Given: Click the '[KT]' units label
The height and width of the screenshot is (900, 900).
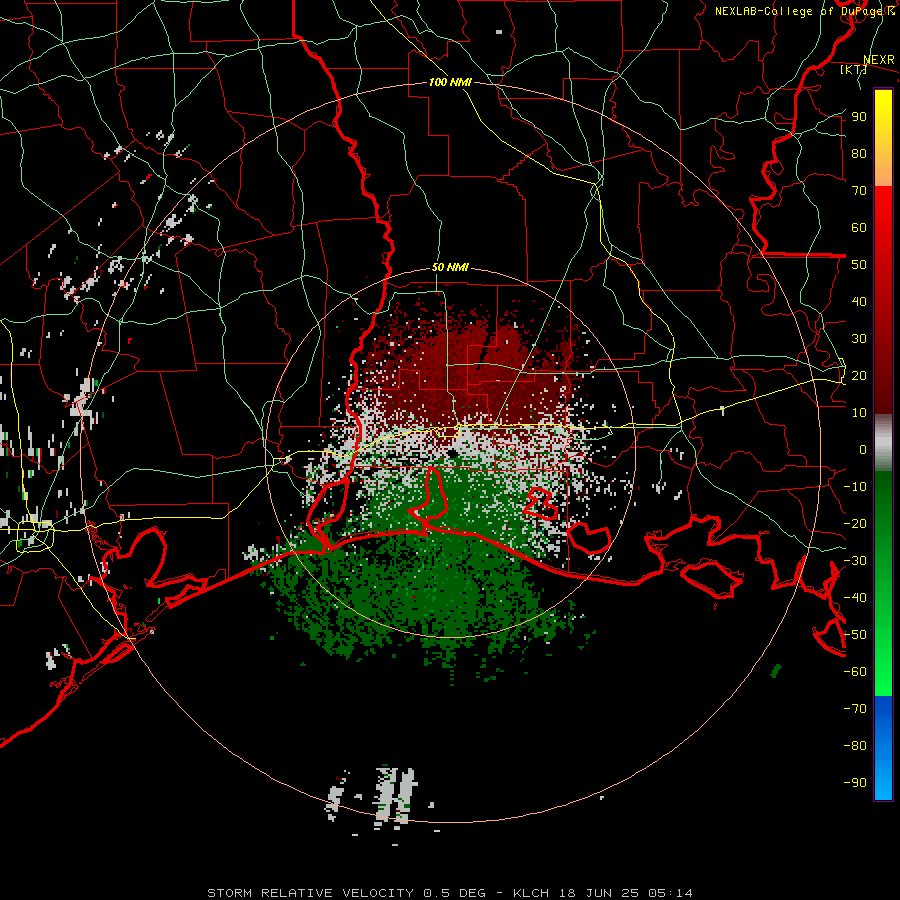Looking at the screenshot, I should tap(854, 69).
